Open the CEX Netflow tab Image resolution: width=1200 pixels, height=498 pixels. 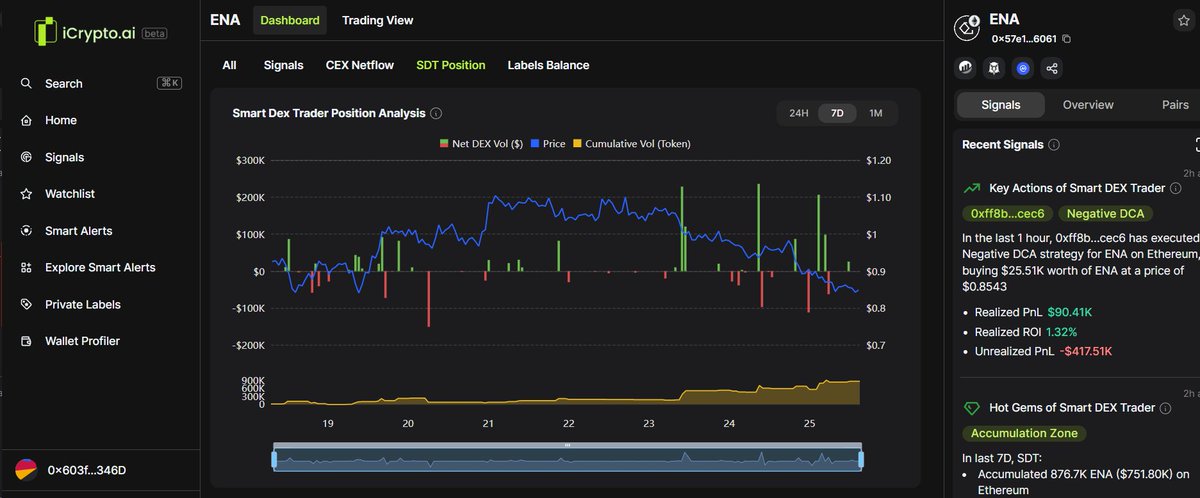tap(360, 65)
